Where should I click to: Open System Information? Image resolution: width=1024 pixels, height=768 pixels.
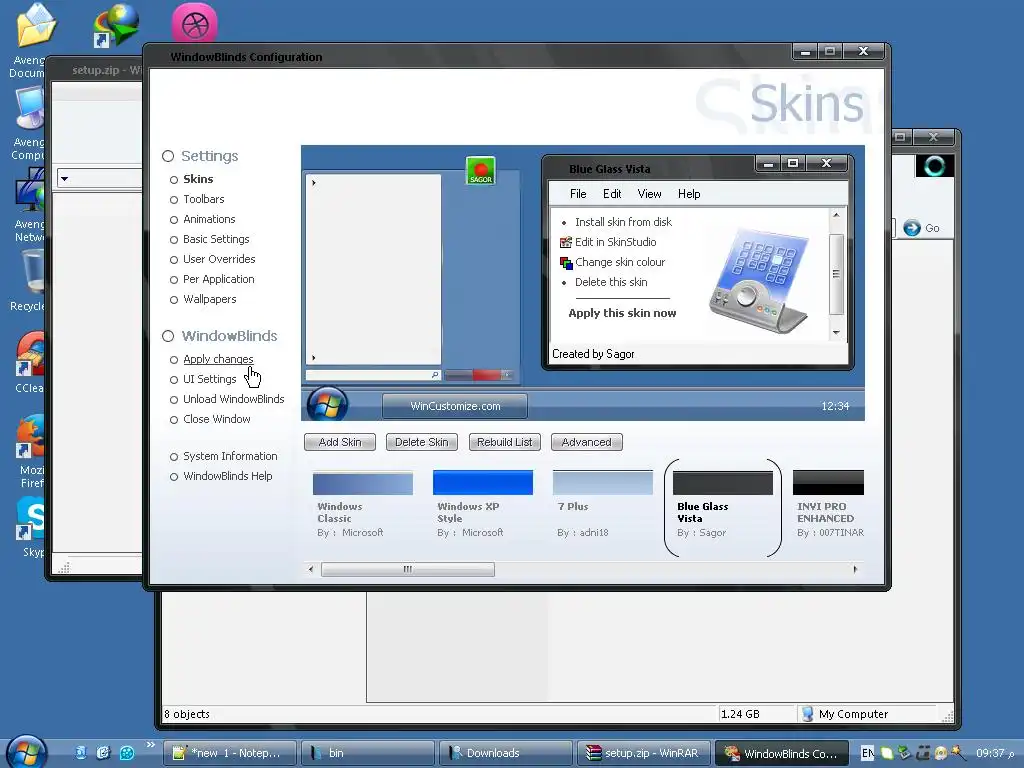click(230, 456)
